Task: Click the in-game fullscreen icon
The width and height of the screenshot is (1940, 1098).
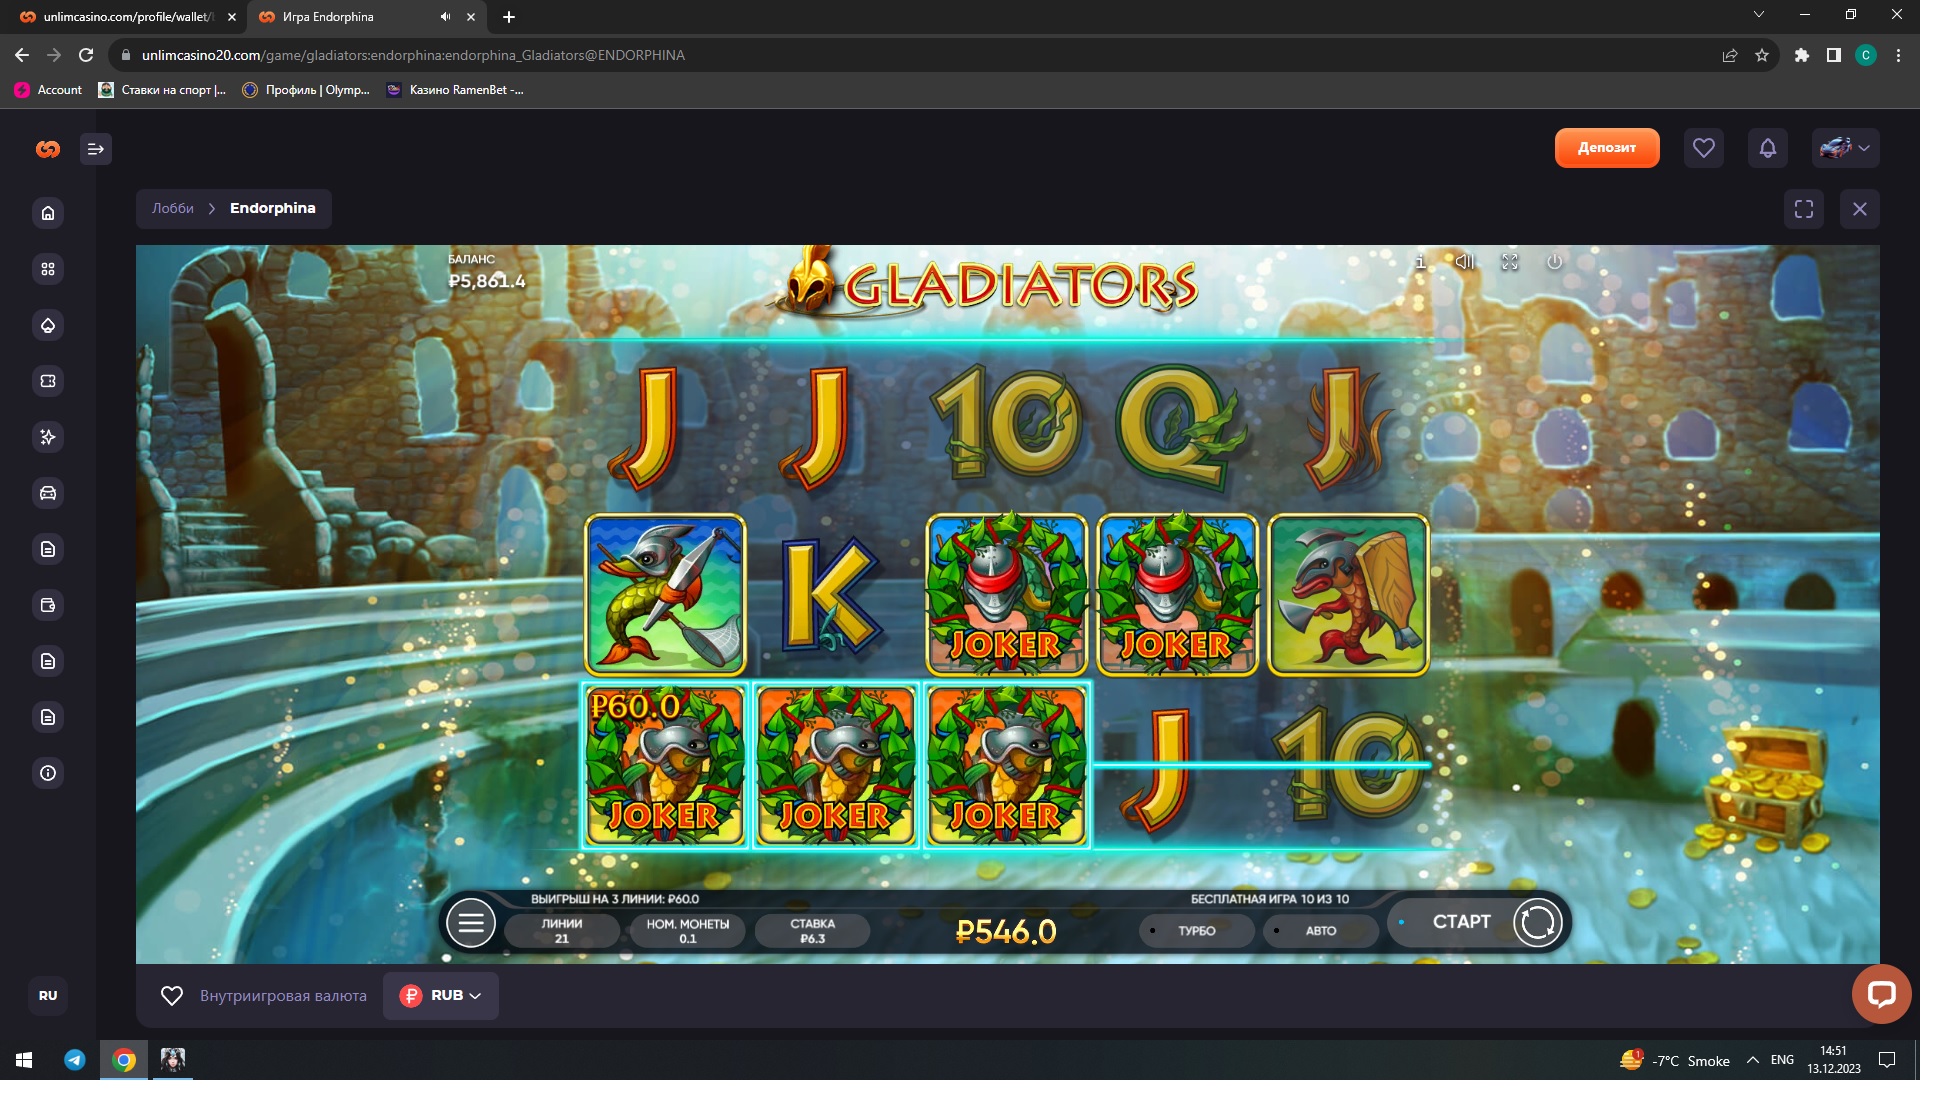Action: point(1510,262)
